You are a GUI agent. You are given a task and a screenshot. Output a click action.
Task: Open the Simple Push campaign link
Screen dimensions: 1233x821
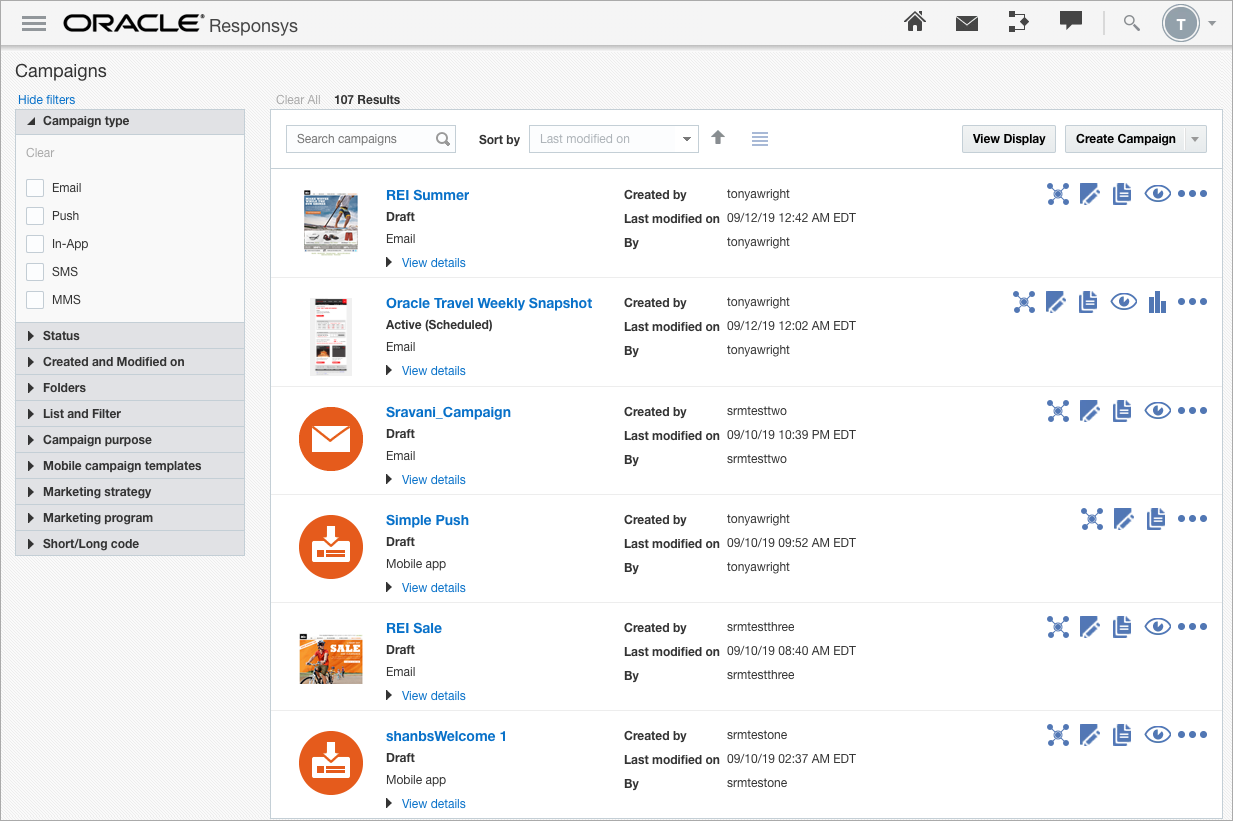427,520
